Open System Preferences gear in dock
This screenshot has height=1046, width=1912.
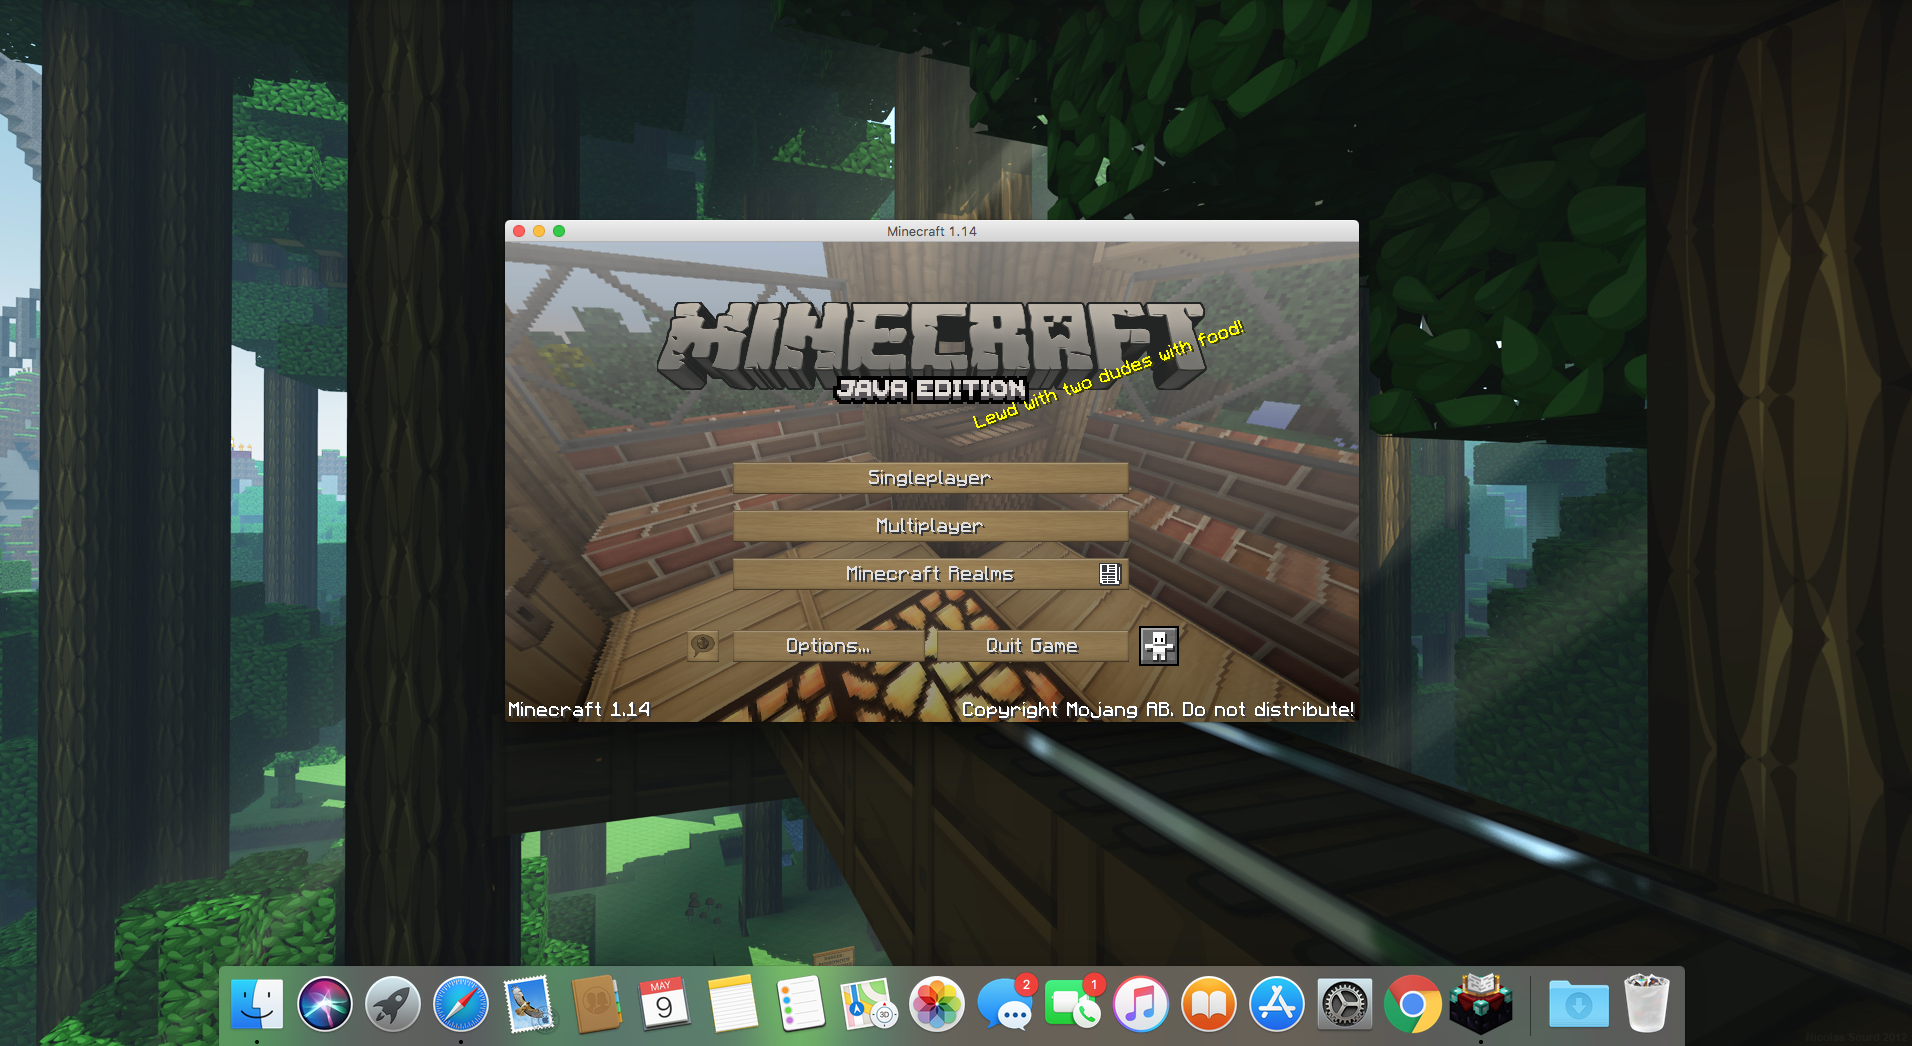(1345, 1004)
